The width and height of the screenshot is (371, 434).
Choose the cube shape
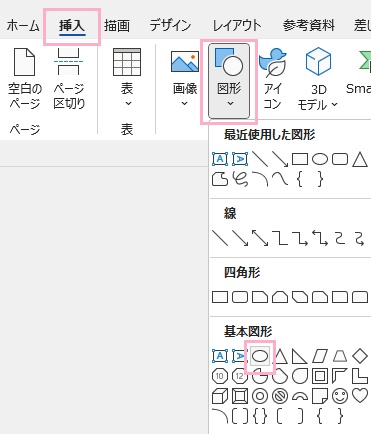(220, 396)
